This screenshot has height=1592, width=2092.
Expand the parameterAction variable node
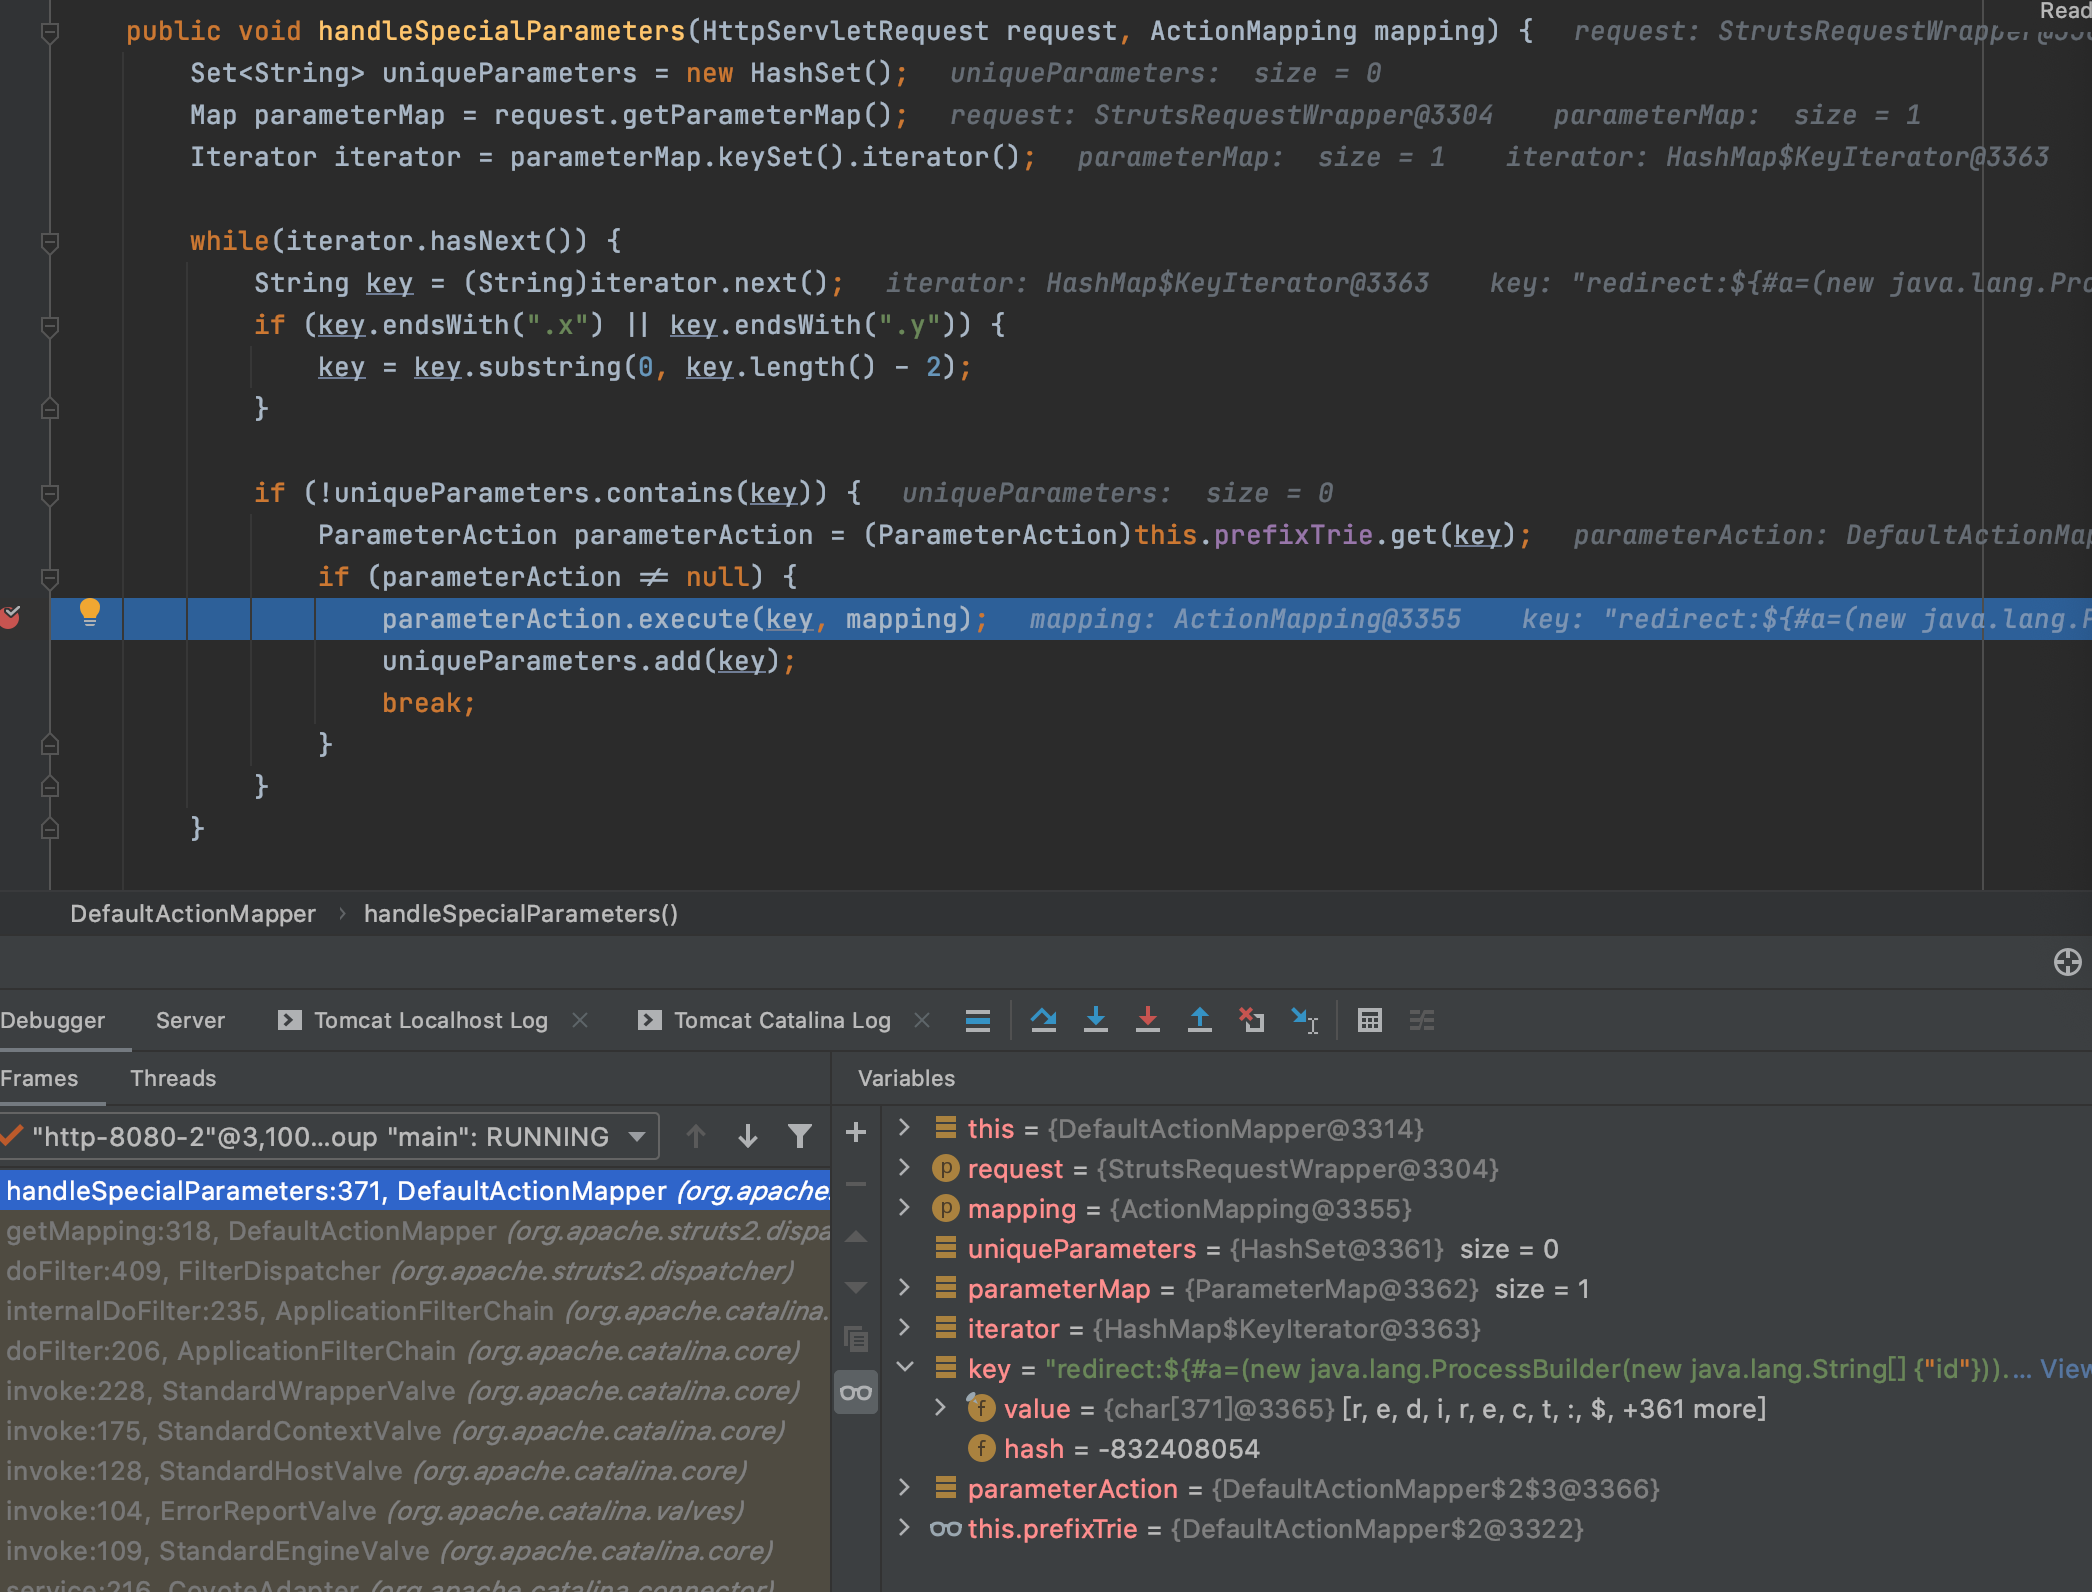[904, 1488]
